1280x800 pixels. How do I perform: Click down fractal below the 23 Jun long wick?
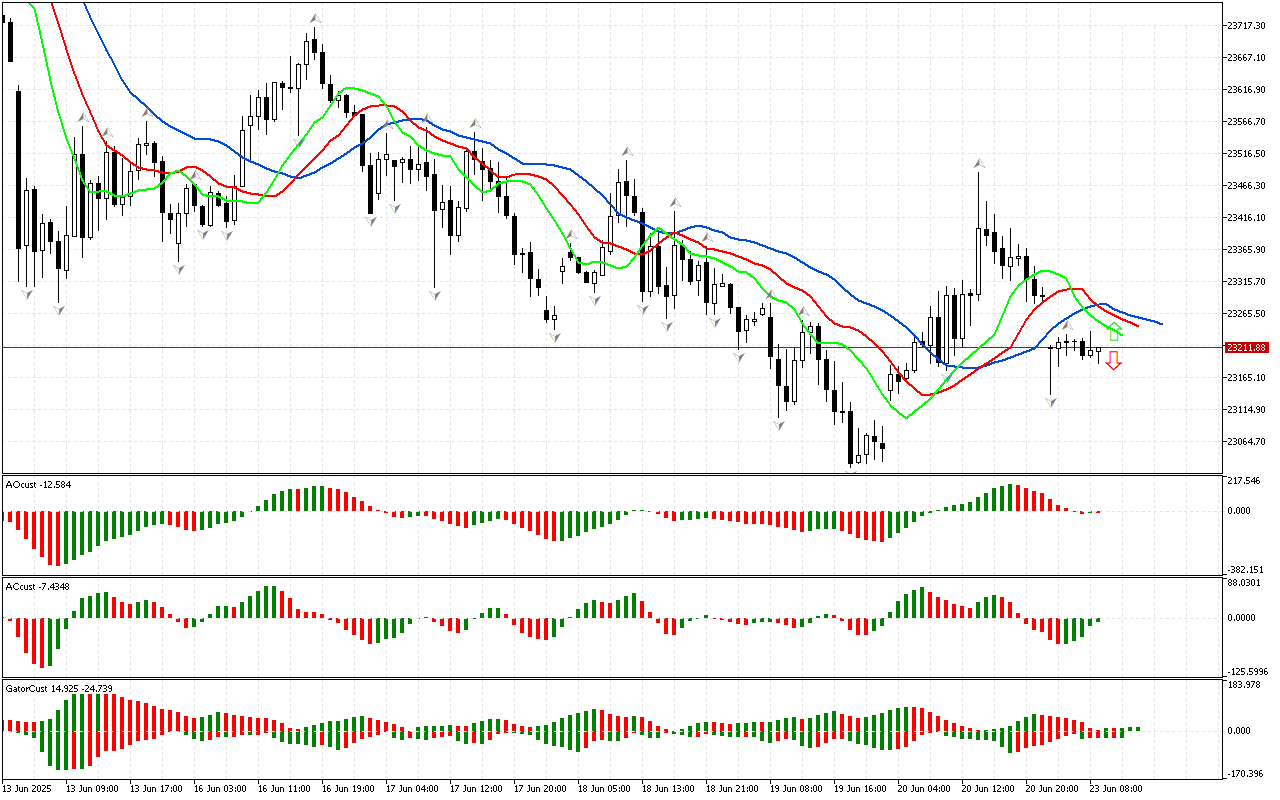click(1051, 402)
